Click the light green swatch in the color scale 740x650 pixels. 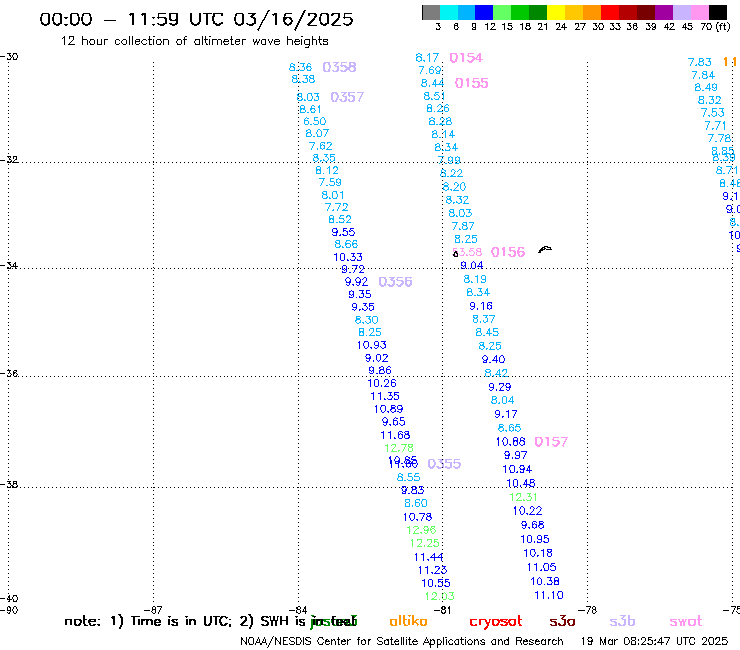pyautogui.click(x=502, y=12)
